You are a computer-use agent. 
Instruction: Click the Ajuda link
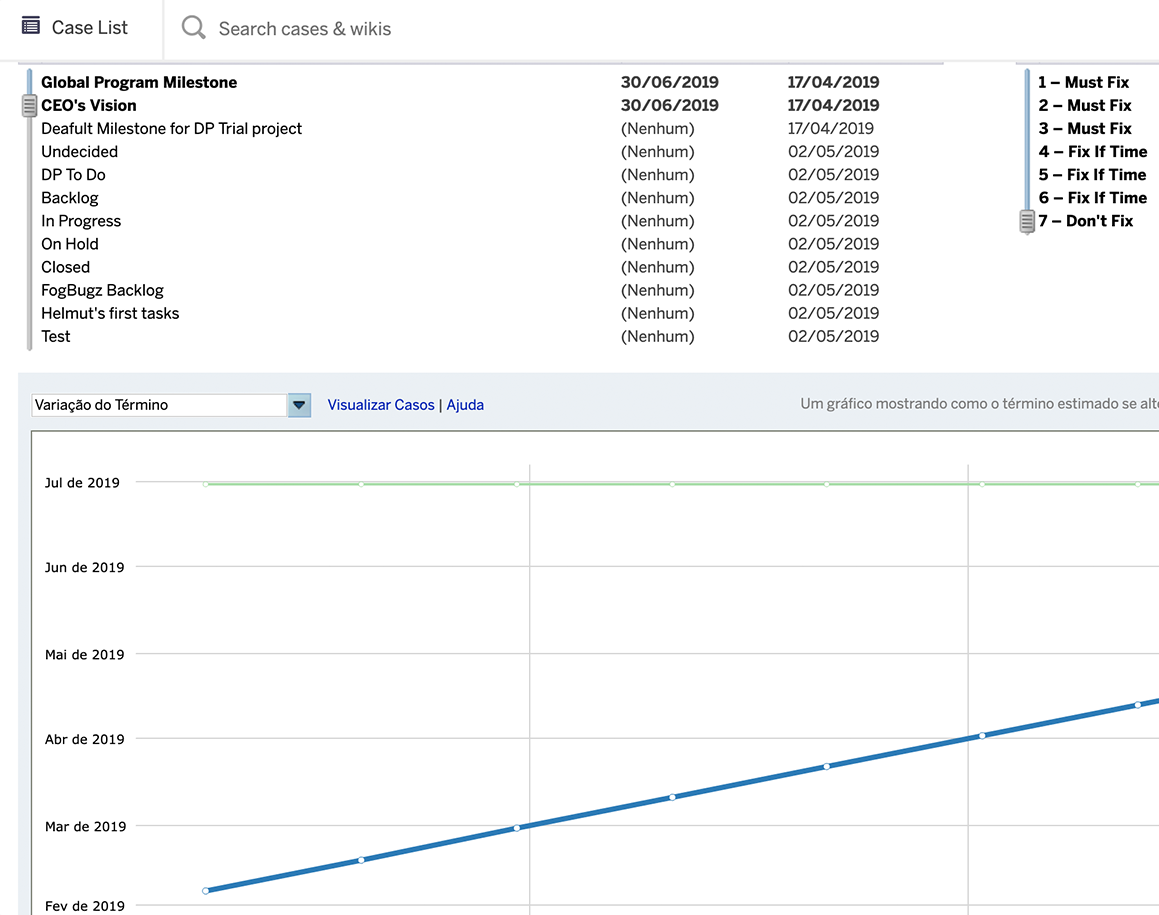[465, 405]
